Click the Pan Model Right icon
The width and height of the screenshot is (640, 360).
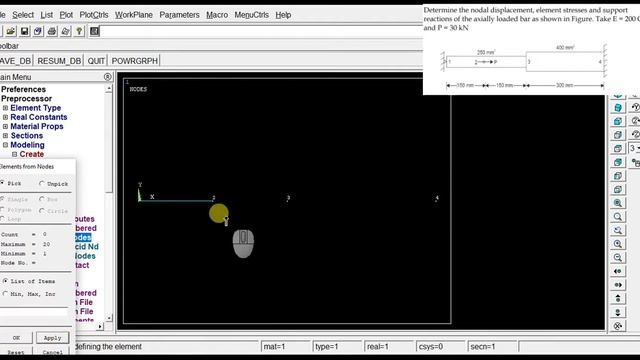tap(618, 285)
